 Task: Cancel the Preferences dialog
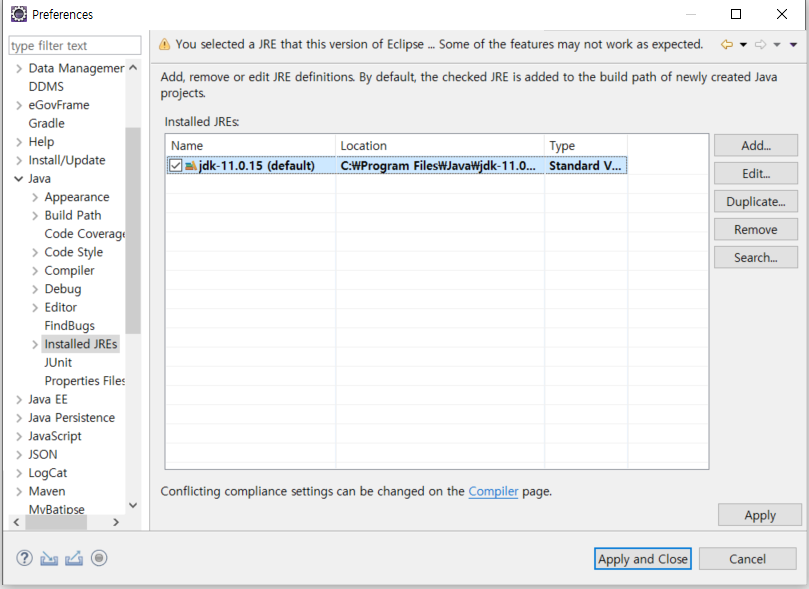point(747,559)
